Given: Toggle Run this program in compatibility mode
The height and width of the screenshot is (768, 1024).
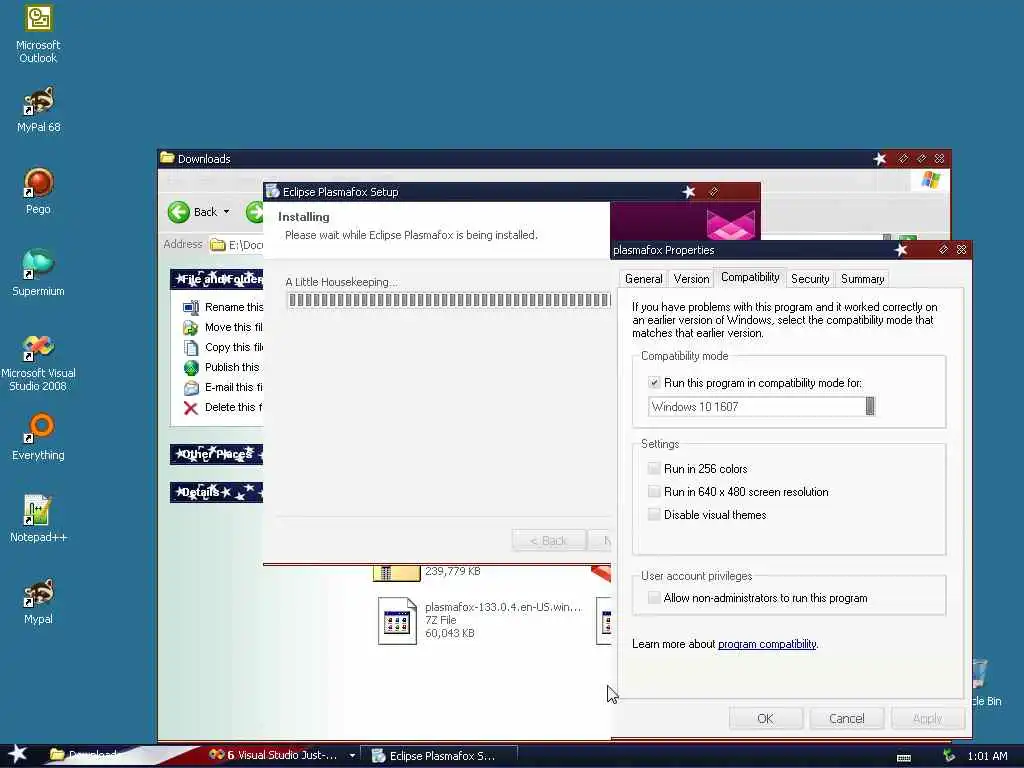Looking at the screenshot, I should point(654,383).
